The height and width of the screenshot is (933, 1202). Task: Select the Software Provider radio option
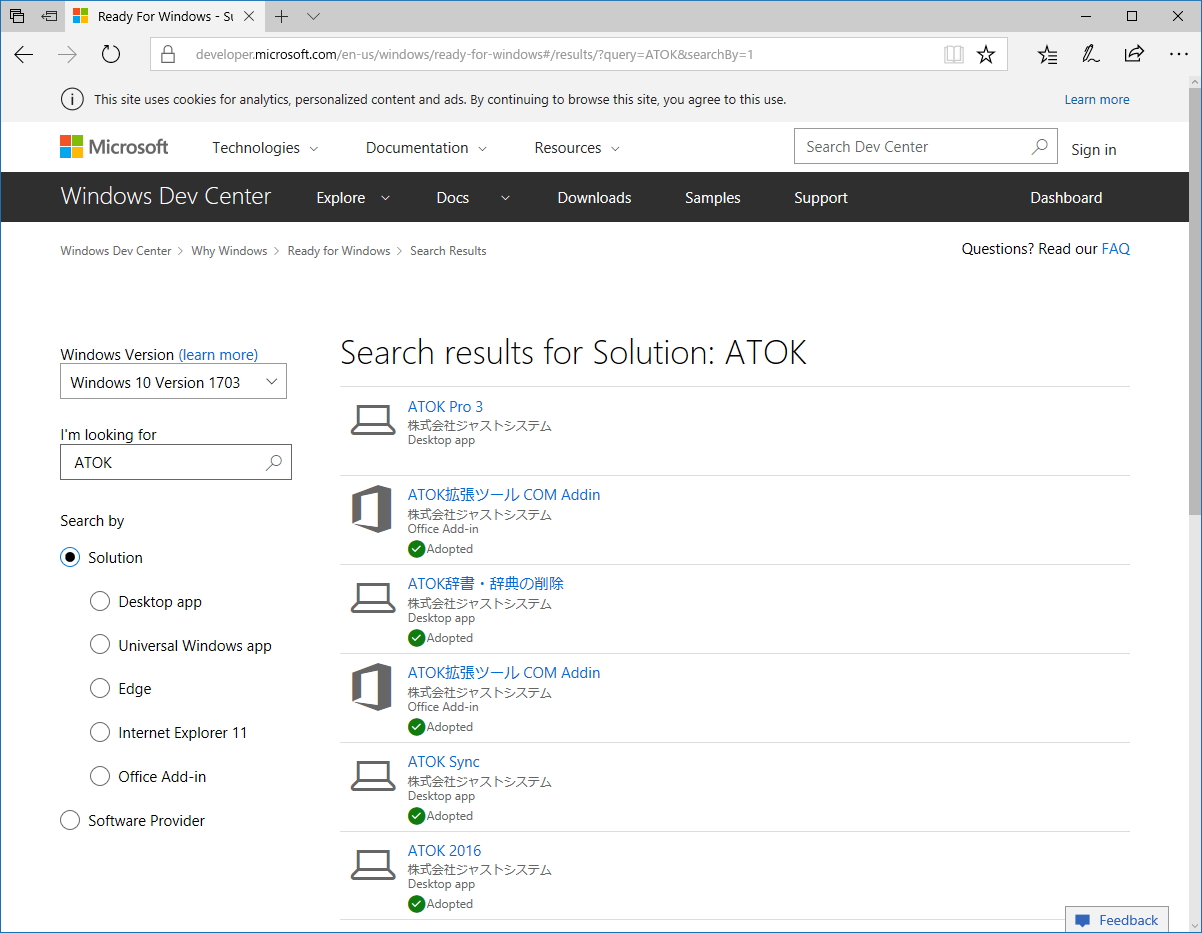click(70, 820)
